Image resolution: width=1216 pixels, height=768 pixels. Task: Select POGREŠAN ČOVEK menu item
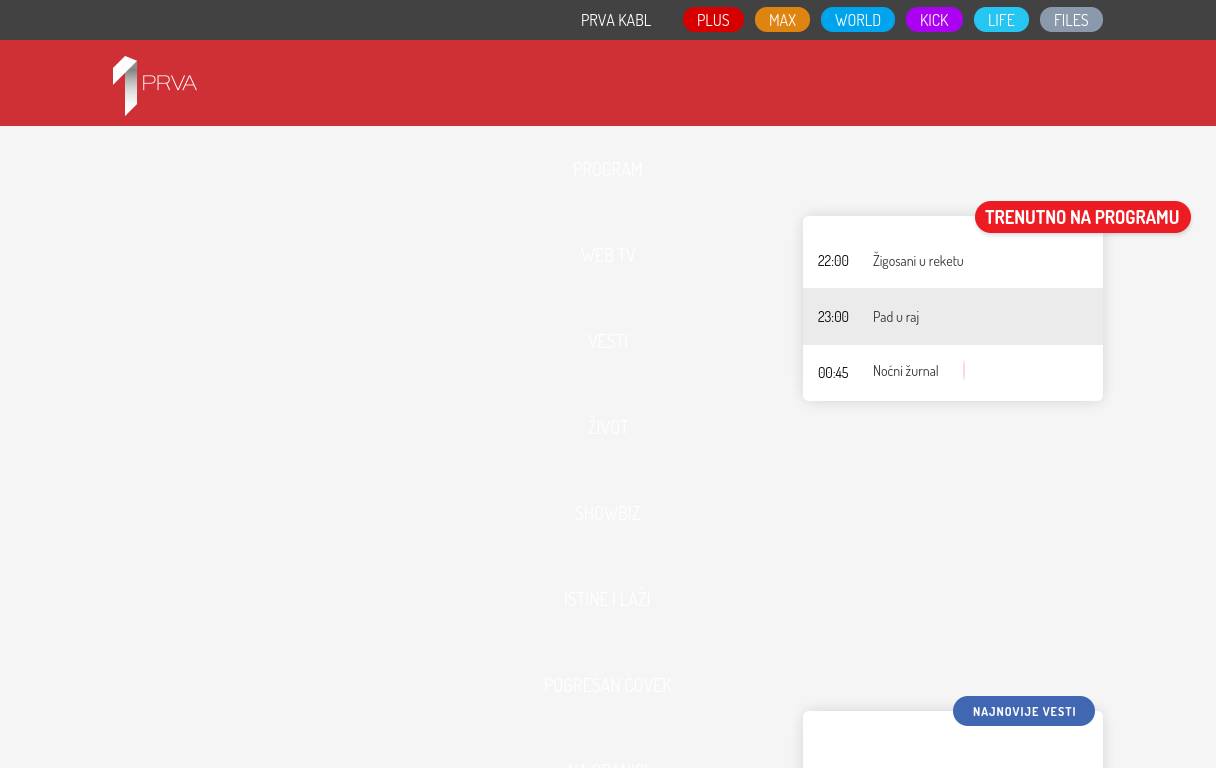coord(607,685)
